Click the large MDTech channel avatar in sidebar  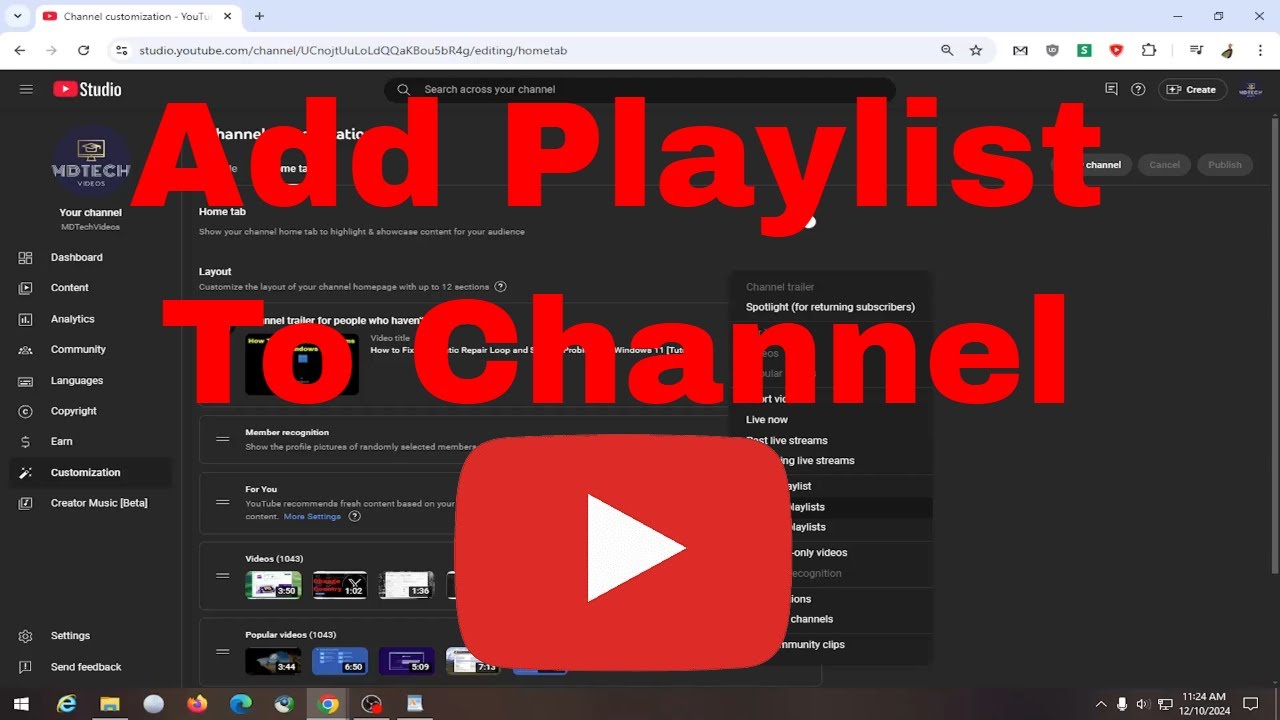tap(90, 162)
